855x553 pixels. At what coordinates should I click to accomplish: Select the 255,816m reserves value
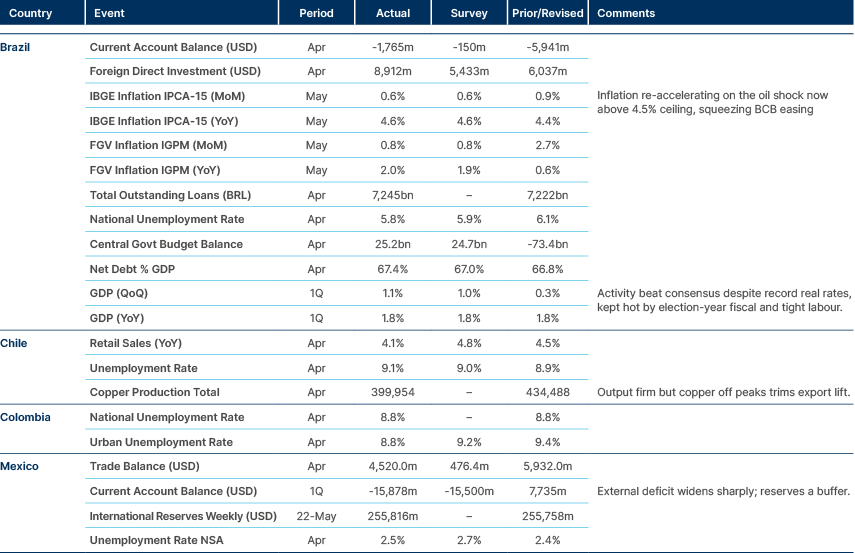click(393, 516)
